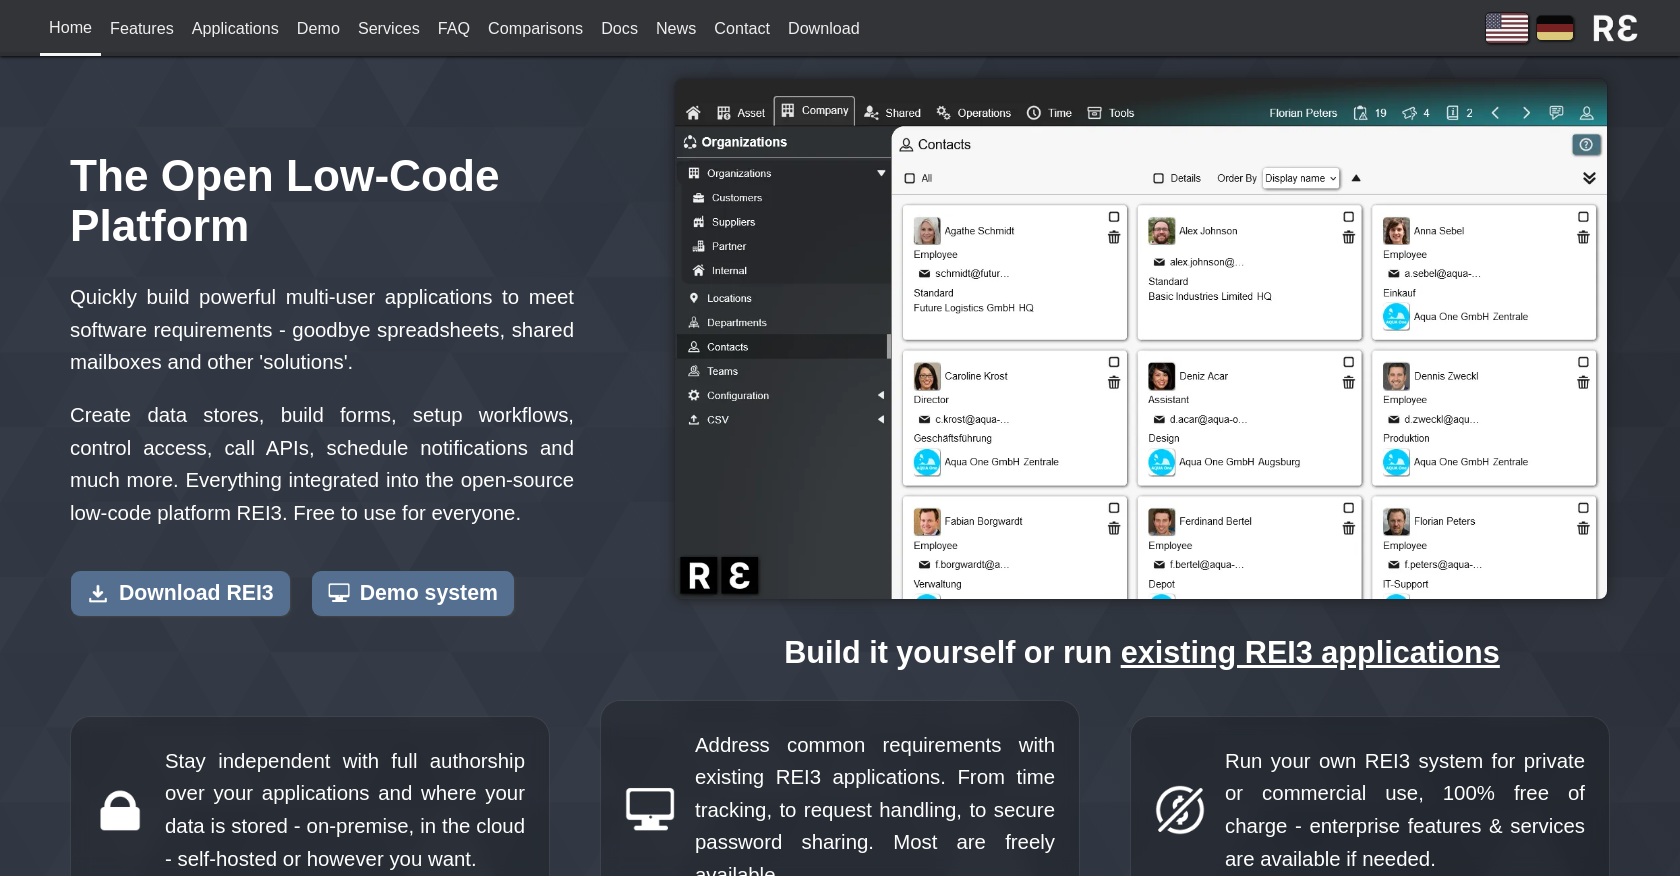The image size is (1680, 876).
Task: Select Fabian Borgwardt's card checkbox
Action: [1114, 508]
